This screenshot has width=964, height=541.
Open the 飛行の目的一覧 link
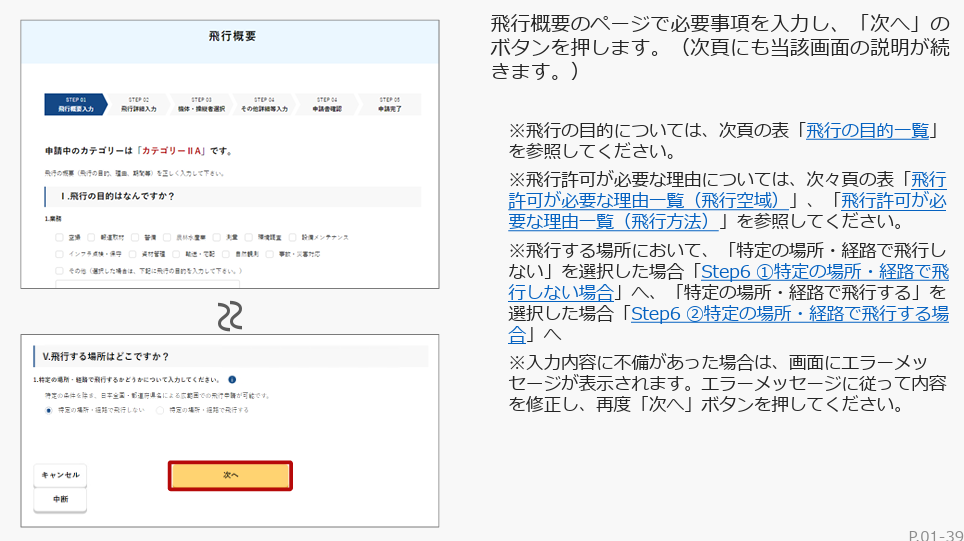click(867, 131)
